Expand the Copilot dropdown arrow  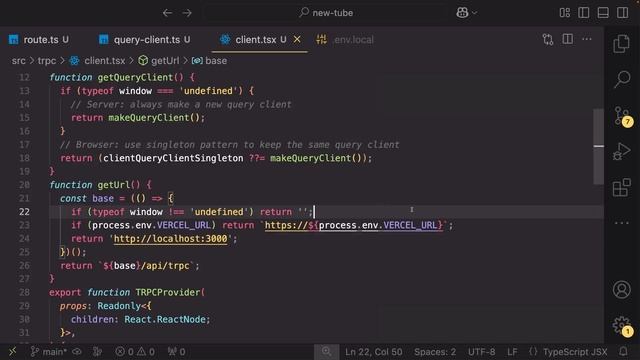(475, 13)
